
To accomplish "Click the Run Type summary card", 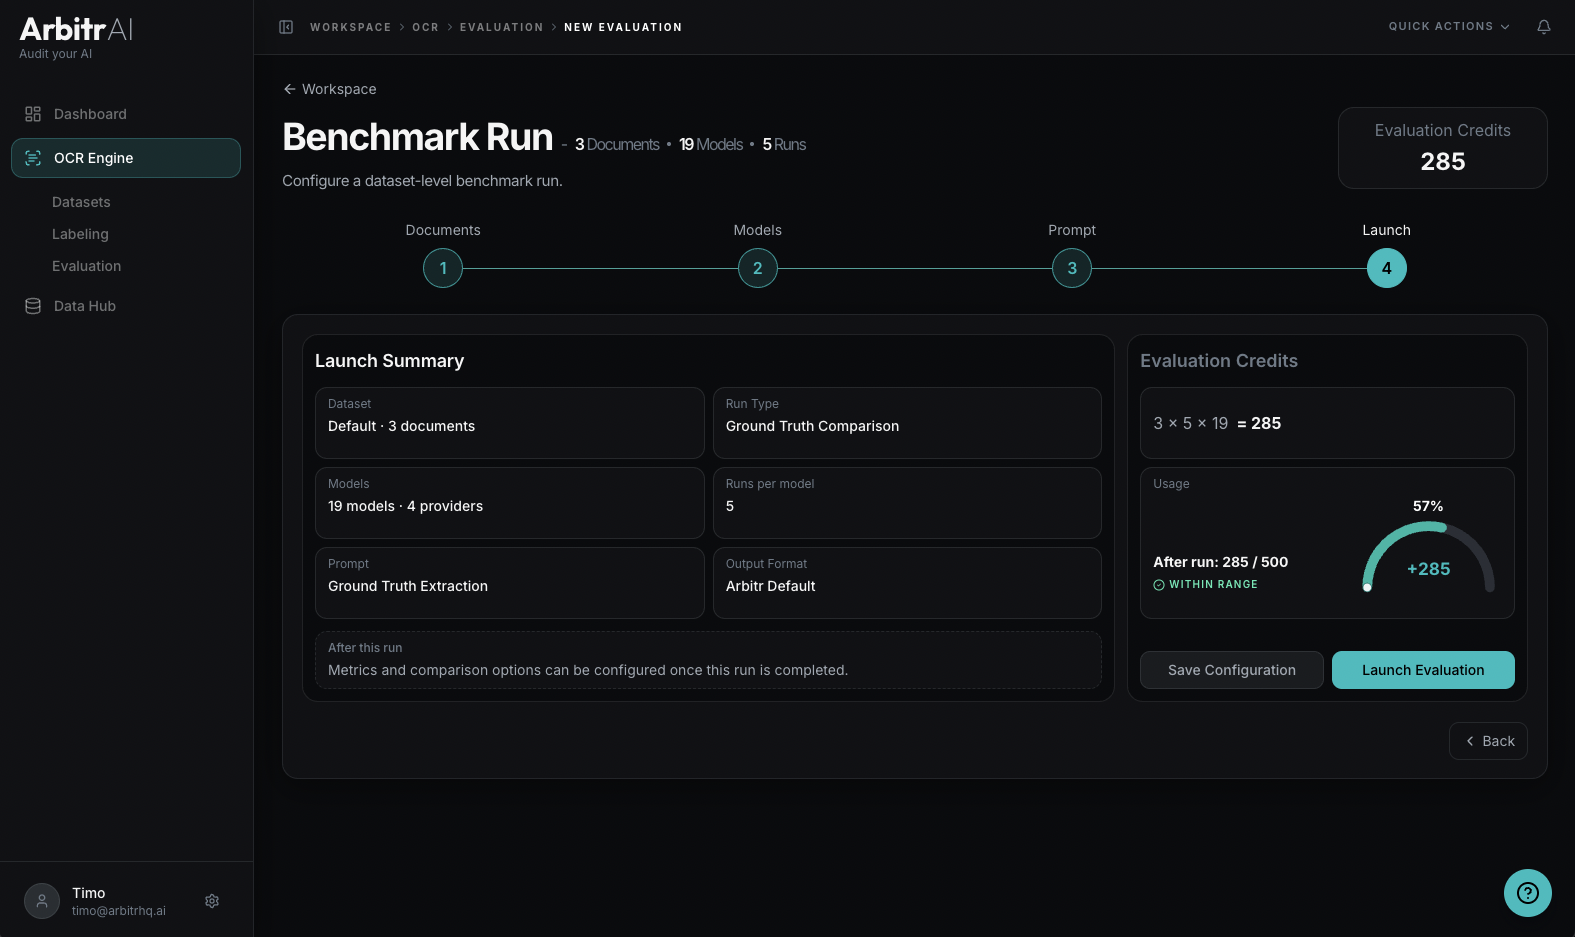I will (x=907, y=423).
